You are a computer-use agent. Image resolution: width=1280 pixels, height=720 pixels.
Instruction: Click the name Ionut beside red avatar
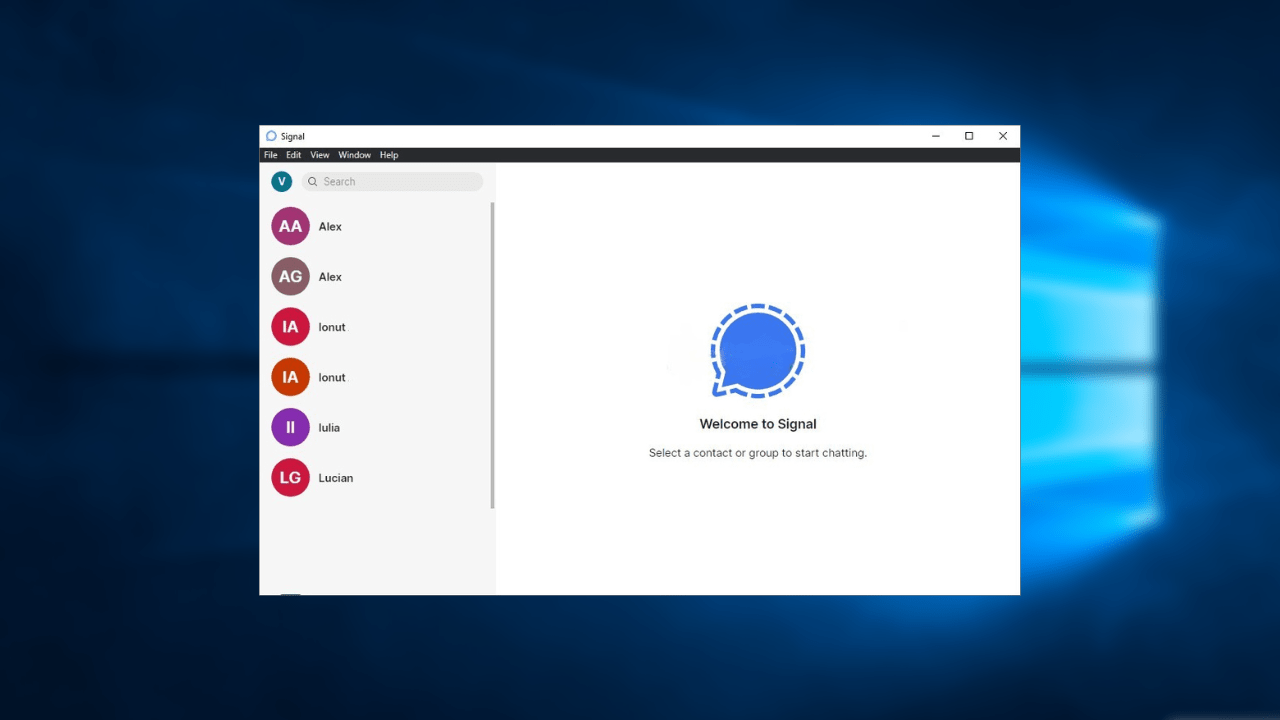pos(332,327)
